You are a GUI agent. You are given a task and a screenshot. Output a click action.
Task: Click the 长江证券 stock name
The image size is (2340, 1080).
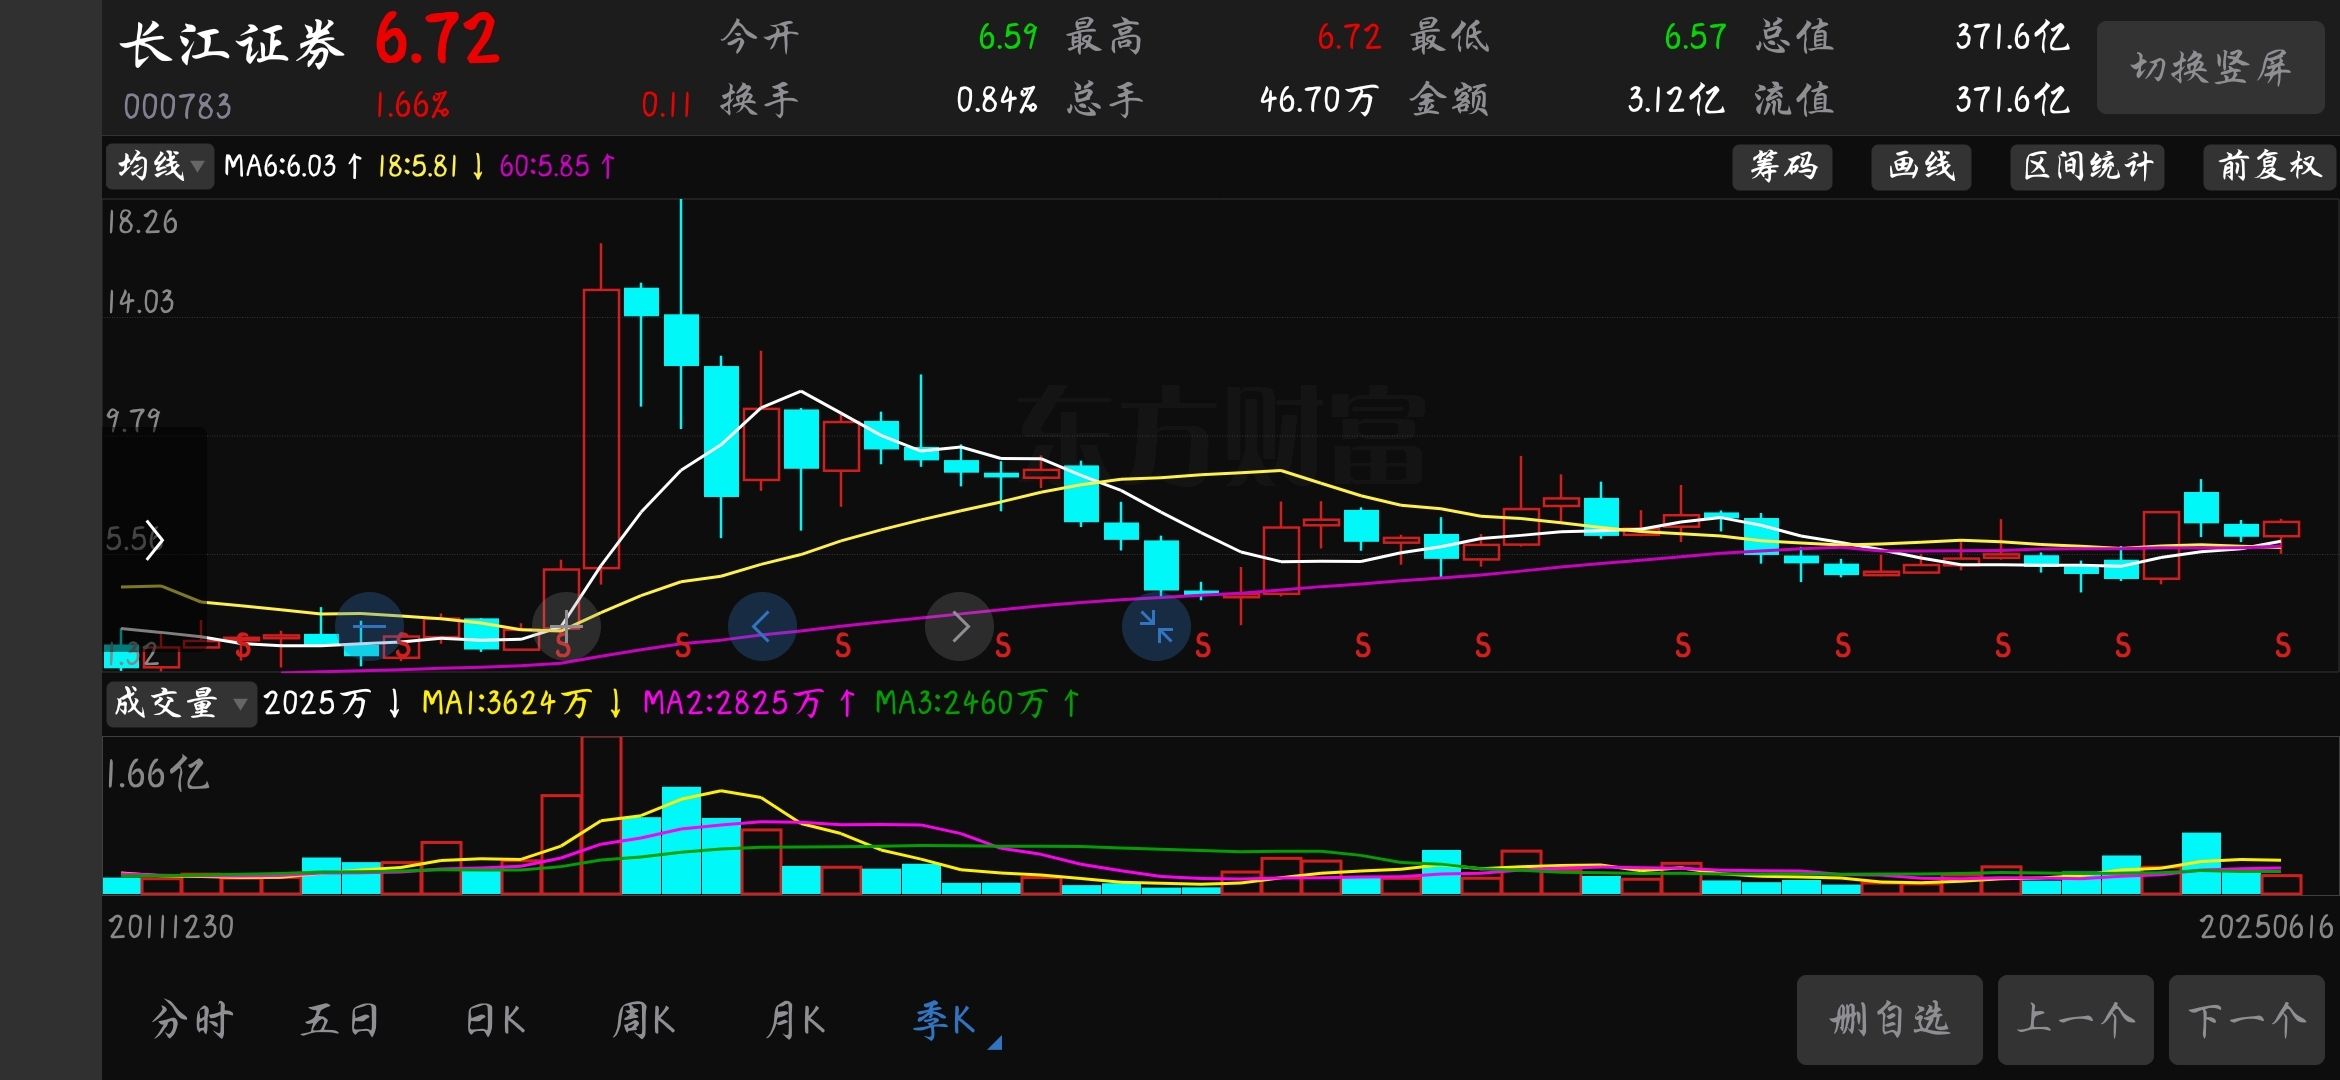(x=232, y=45)
